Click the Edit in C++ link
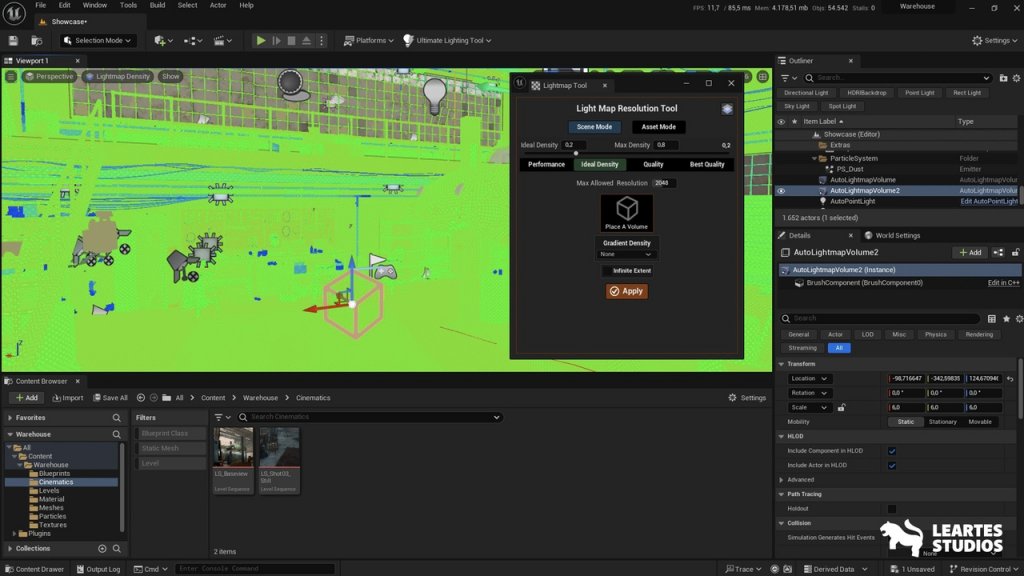The height and width of the screenshot is (576, 1024). [x=1004, y=283]
